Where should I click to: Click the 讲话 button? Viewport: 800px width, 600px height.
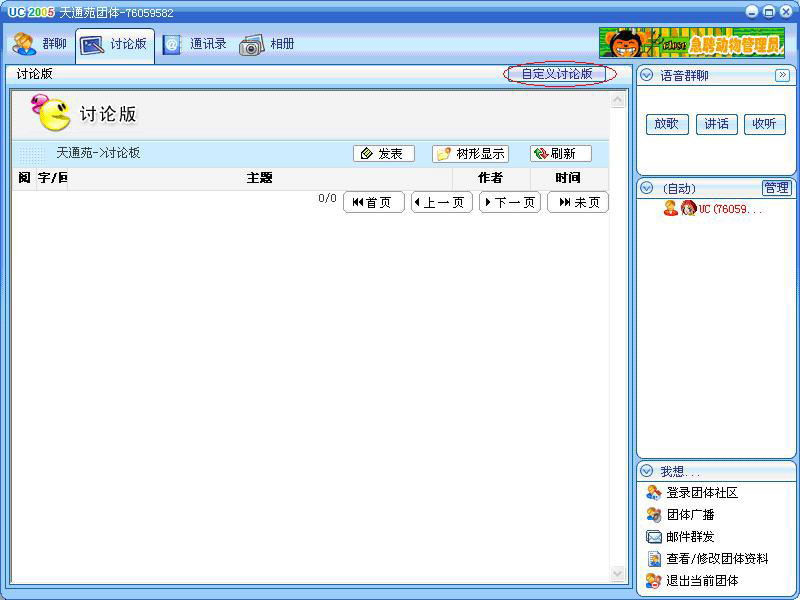pos(717,124)
